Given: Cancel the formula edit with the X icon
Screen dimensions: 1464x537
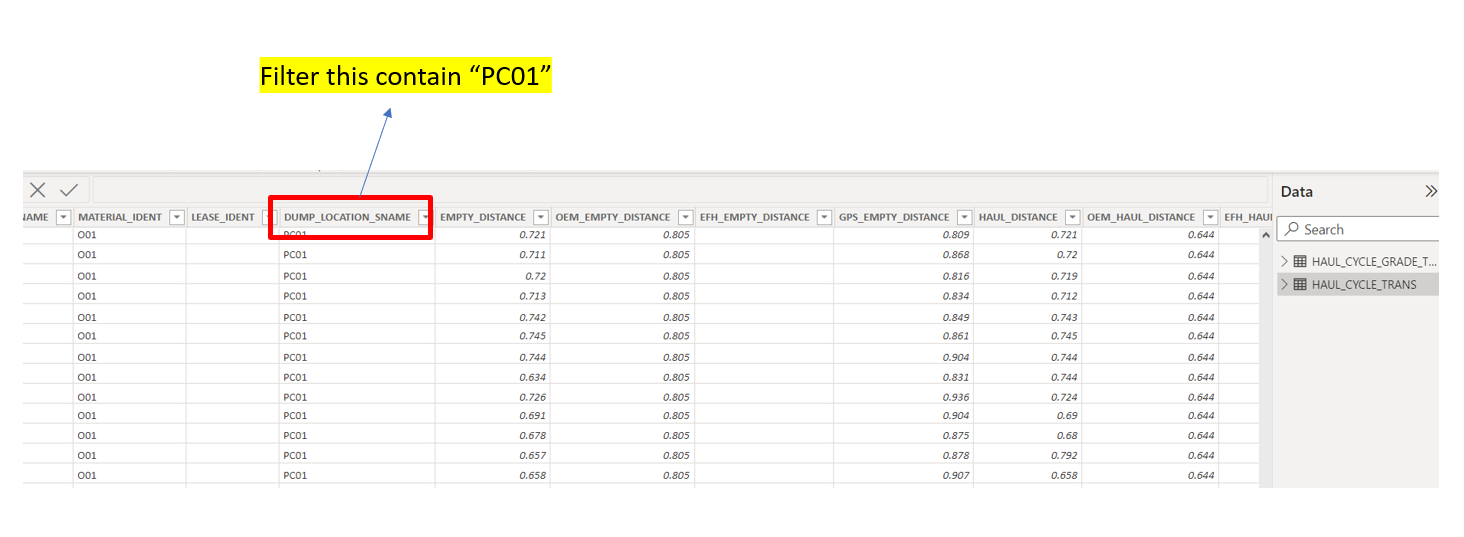Looking at the screenshot, I should (x=37, y=190).
